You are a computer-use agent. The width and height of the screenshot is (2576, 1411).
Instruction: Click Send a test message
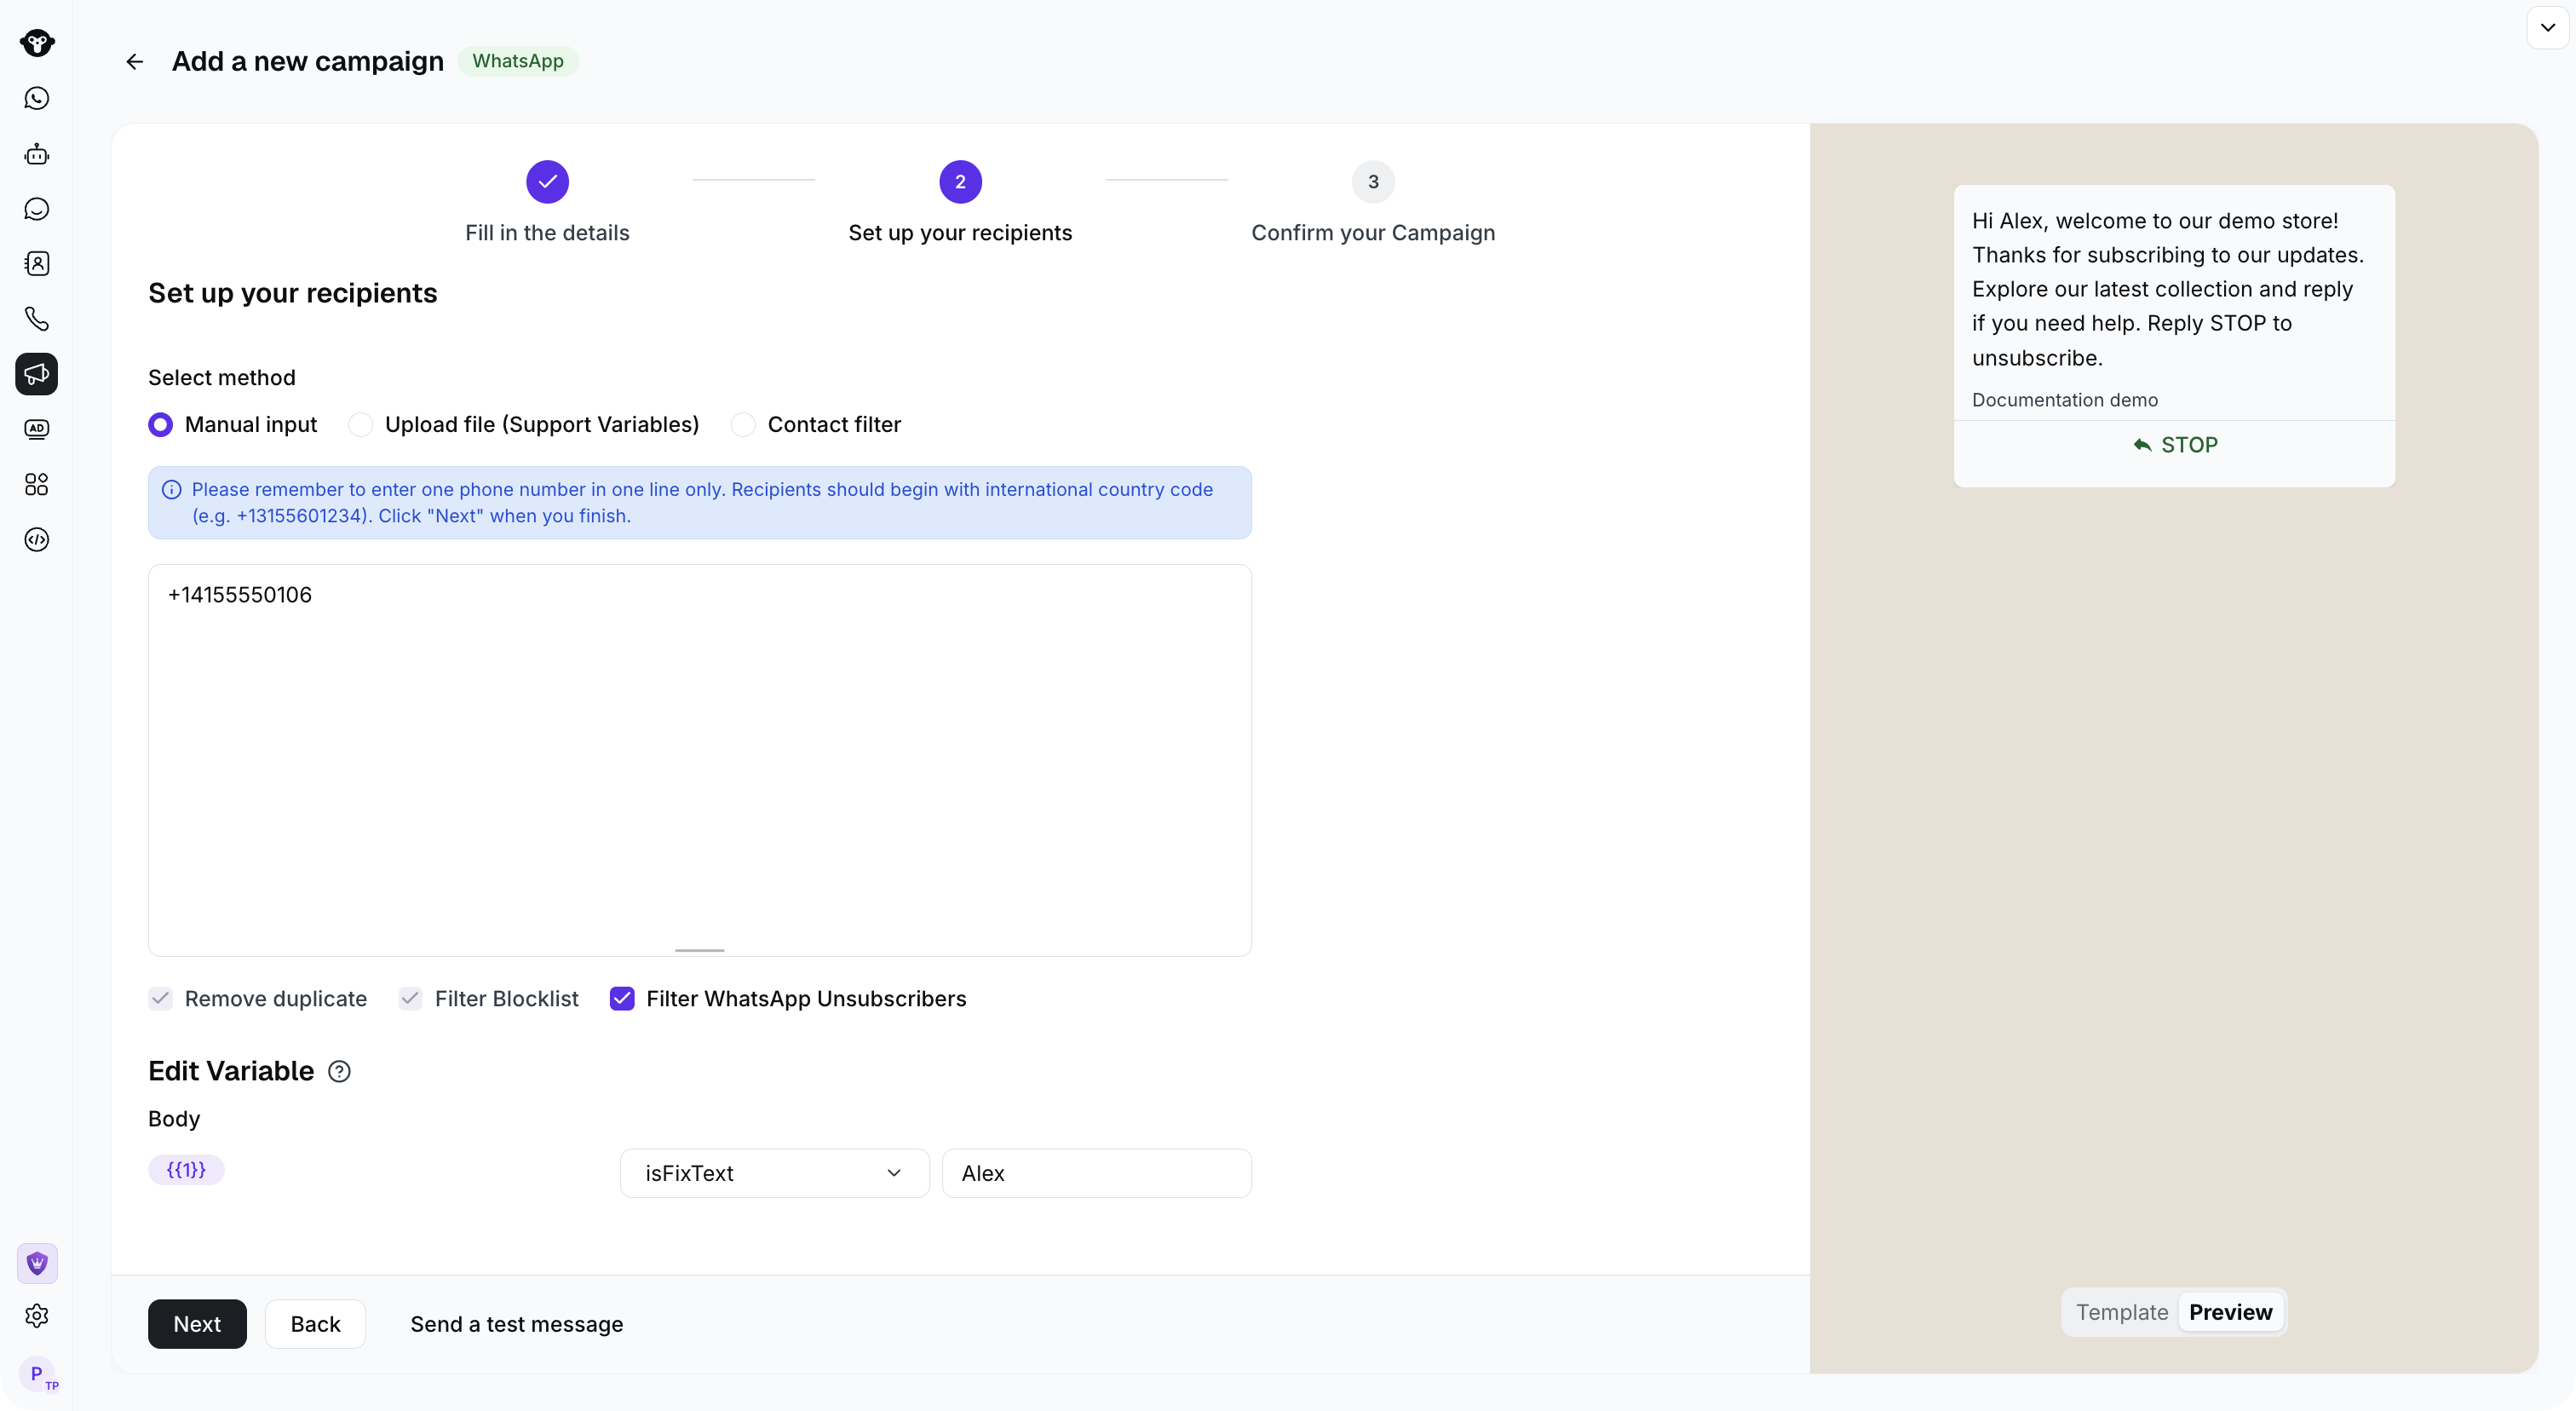[517, 1325]
